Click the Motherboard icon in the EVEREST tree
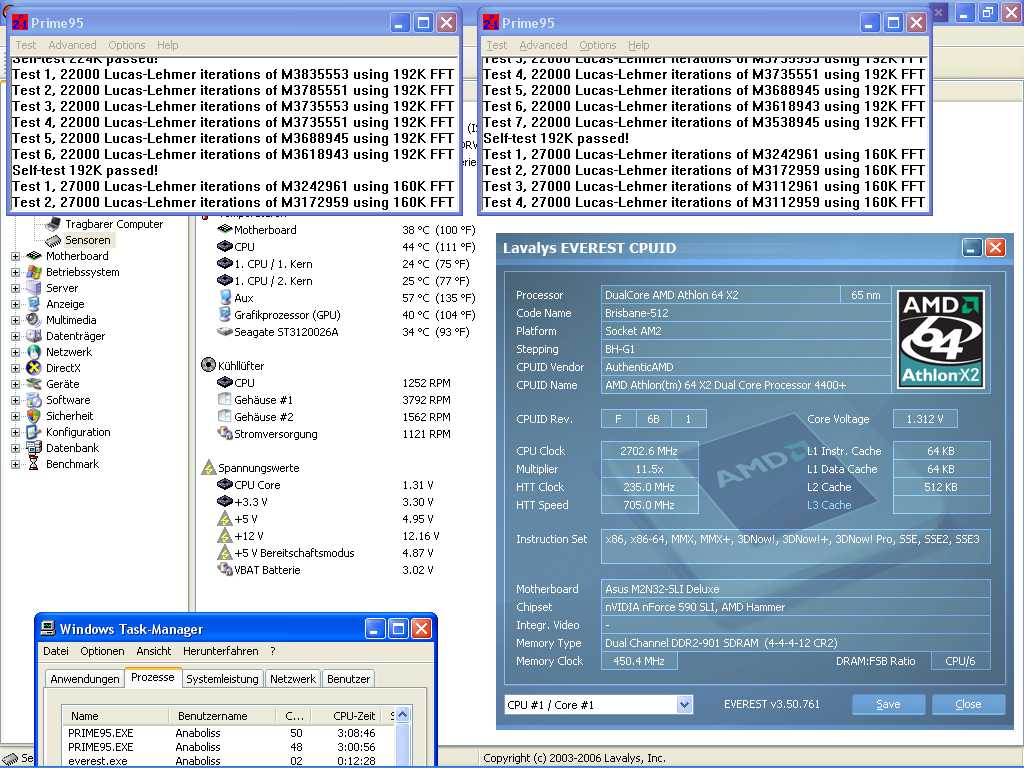The height and width of the screenshot is (768, 1024). [33, 256]
